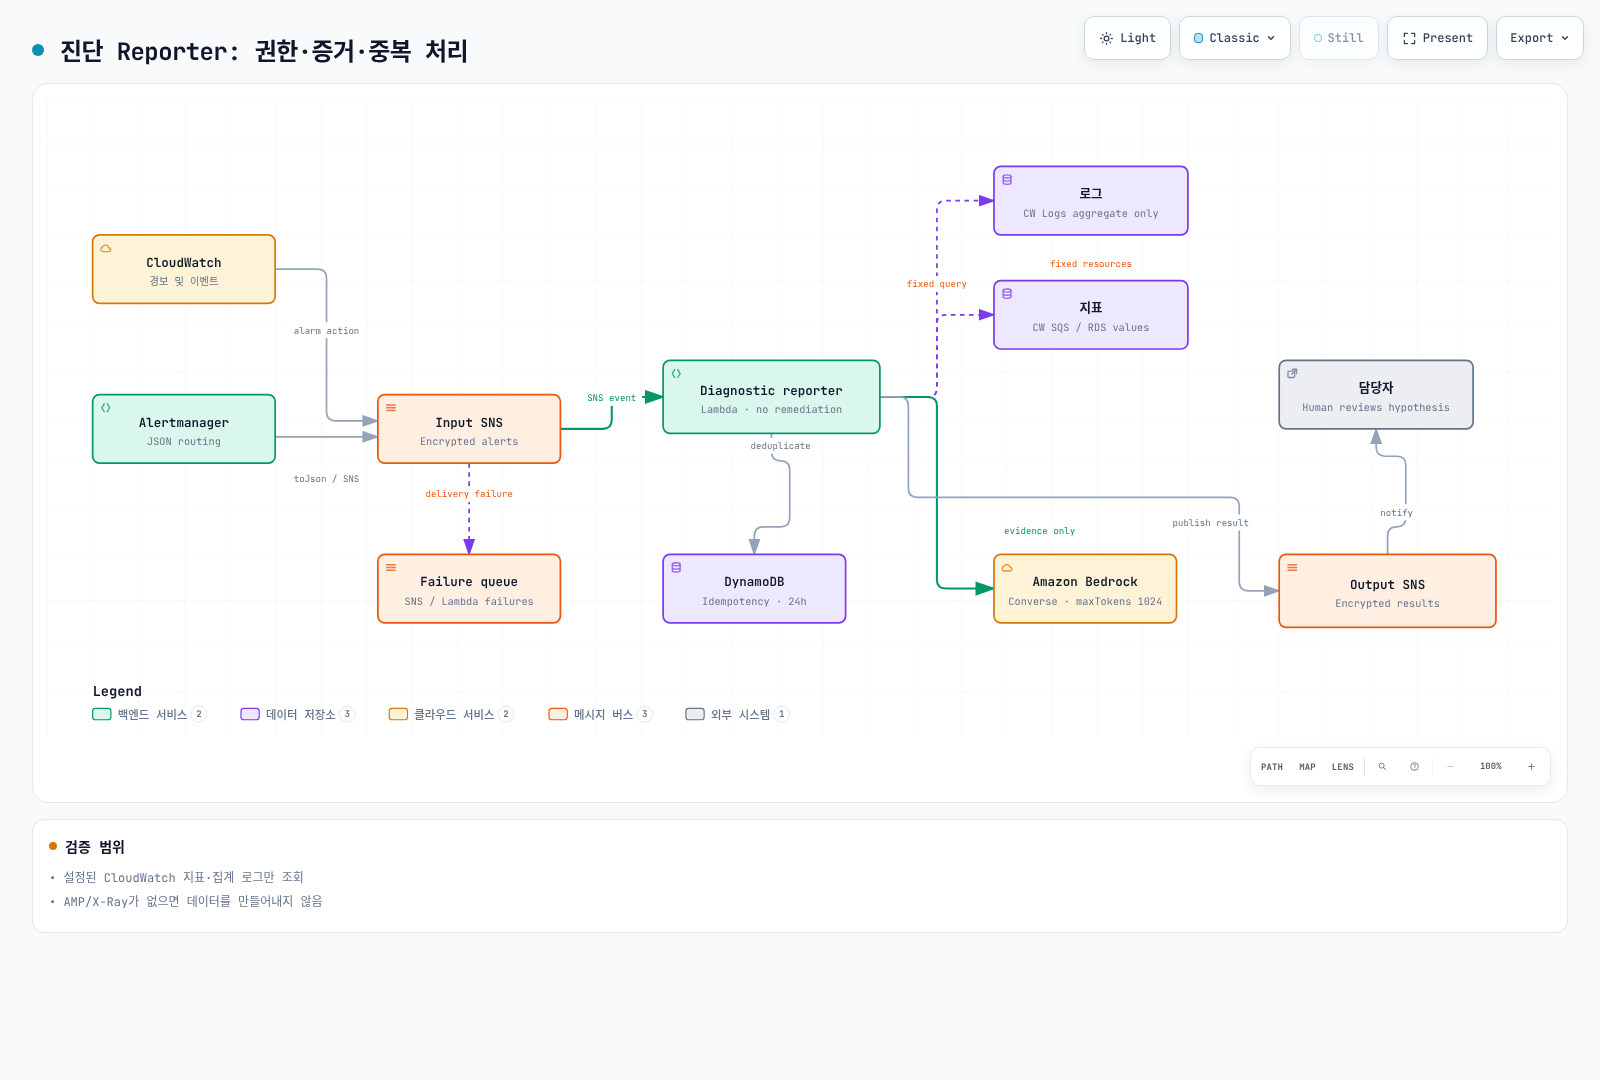This screenshot has width=1600, height=1080.
Task: Toggle the 외부 시스템 legend filter
Action: [737, 714]
